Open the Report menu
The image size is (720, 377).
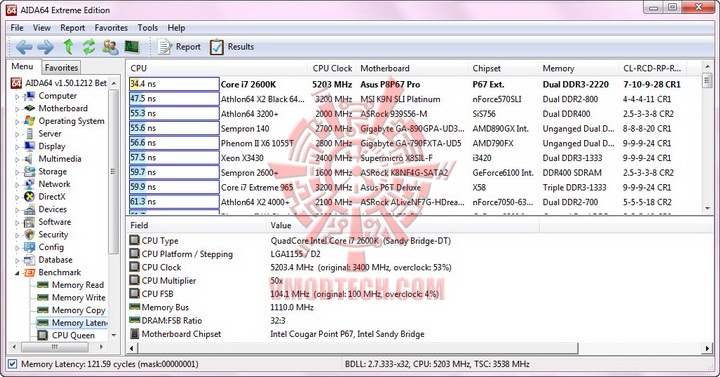click(73, 28)
